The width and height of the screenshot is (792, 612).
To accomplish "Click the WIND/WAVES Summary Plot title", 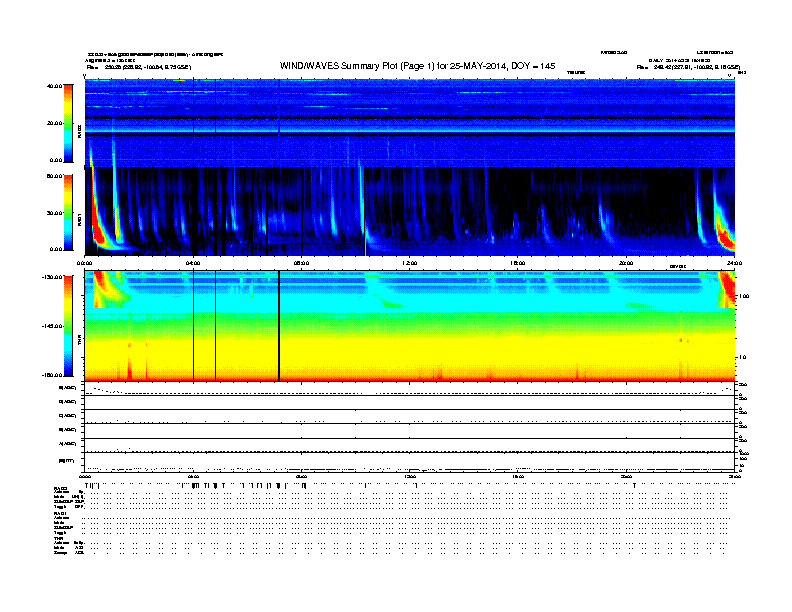I will [x=417, y=66].
